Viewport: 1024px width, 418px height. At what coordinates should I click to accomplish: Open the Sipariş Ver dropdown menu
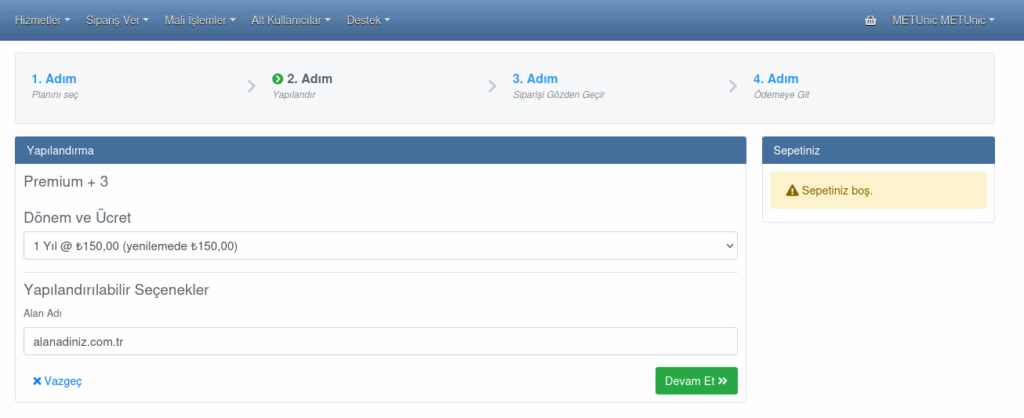pyautogui.click(x=117, y=20)
